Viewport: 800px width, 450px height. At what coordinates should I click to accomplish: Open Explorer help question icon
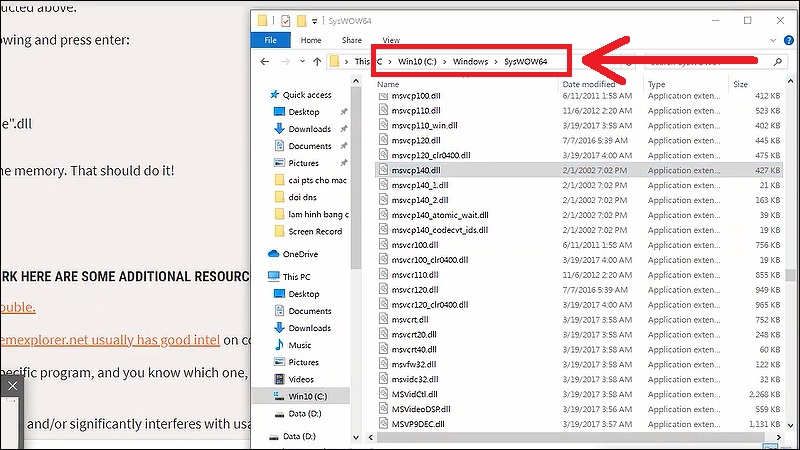[x=788, y=40]
